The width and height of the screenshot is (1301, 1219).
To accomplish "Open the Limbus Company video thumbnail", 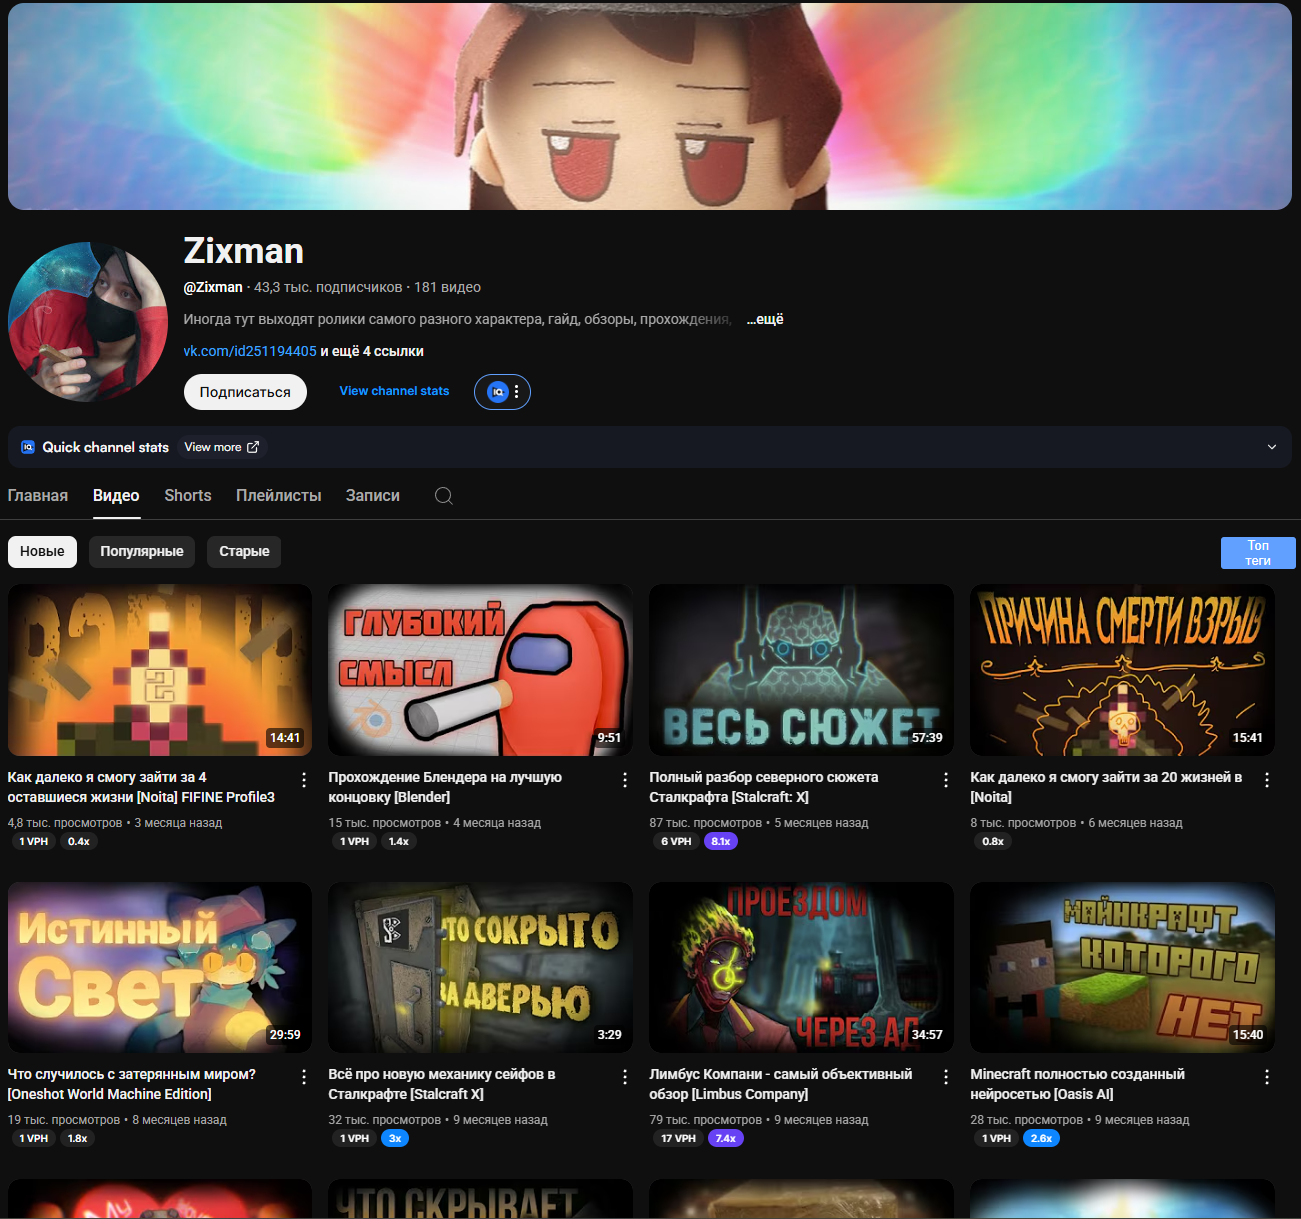I will [x=802, y=967].
